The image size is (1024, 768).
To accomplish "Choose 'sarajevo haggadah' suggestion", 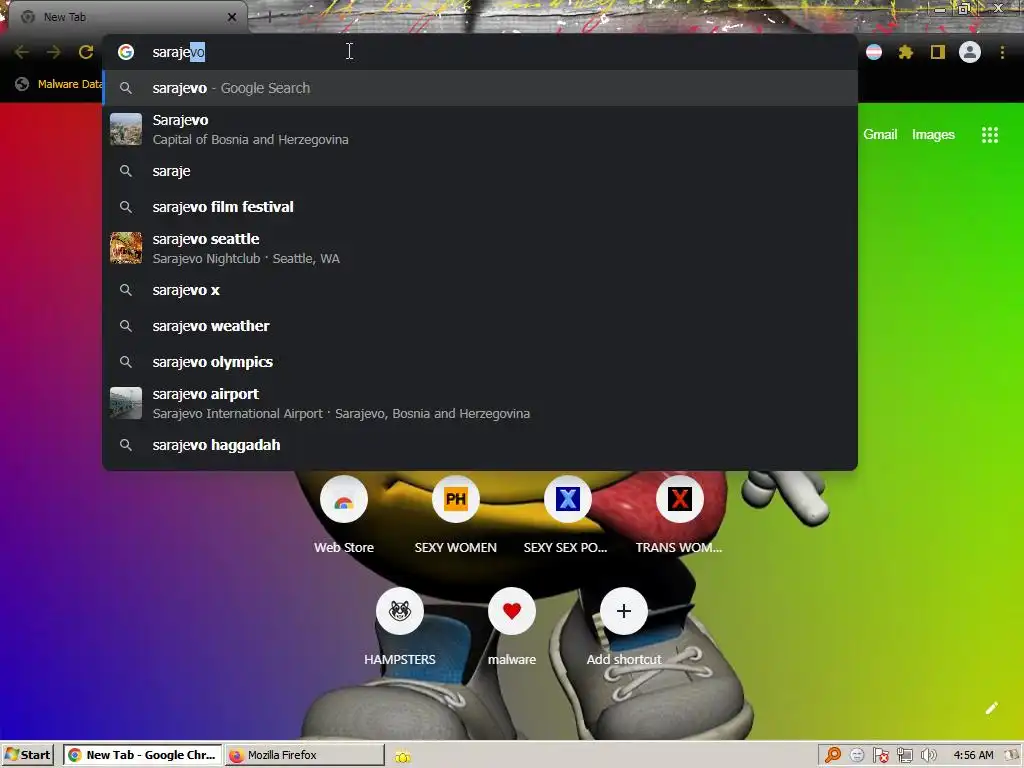I will [480, 445].
